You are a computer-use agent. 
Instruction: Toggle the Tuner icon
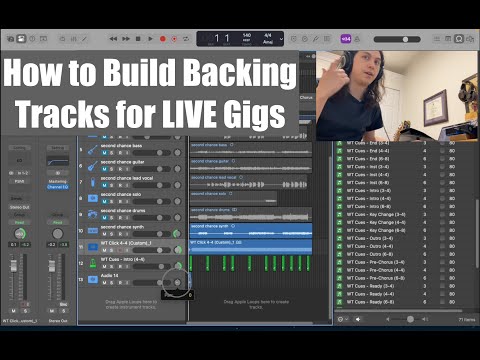pos(315,39)
